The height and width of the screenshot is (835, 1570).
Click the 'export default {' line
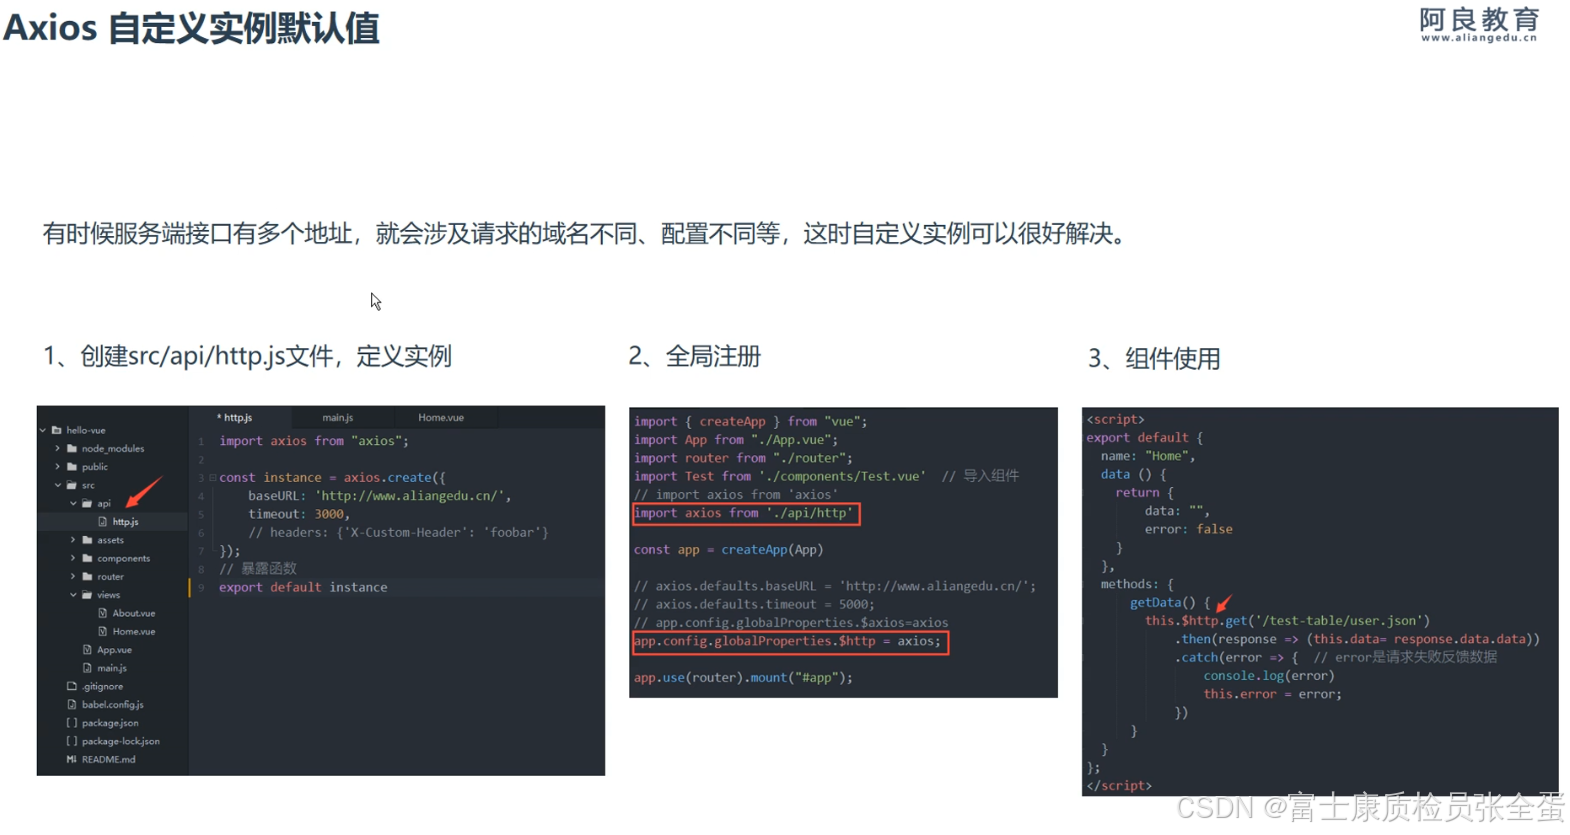tap(1145, 438)
